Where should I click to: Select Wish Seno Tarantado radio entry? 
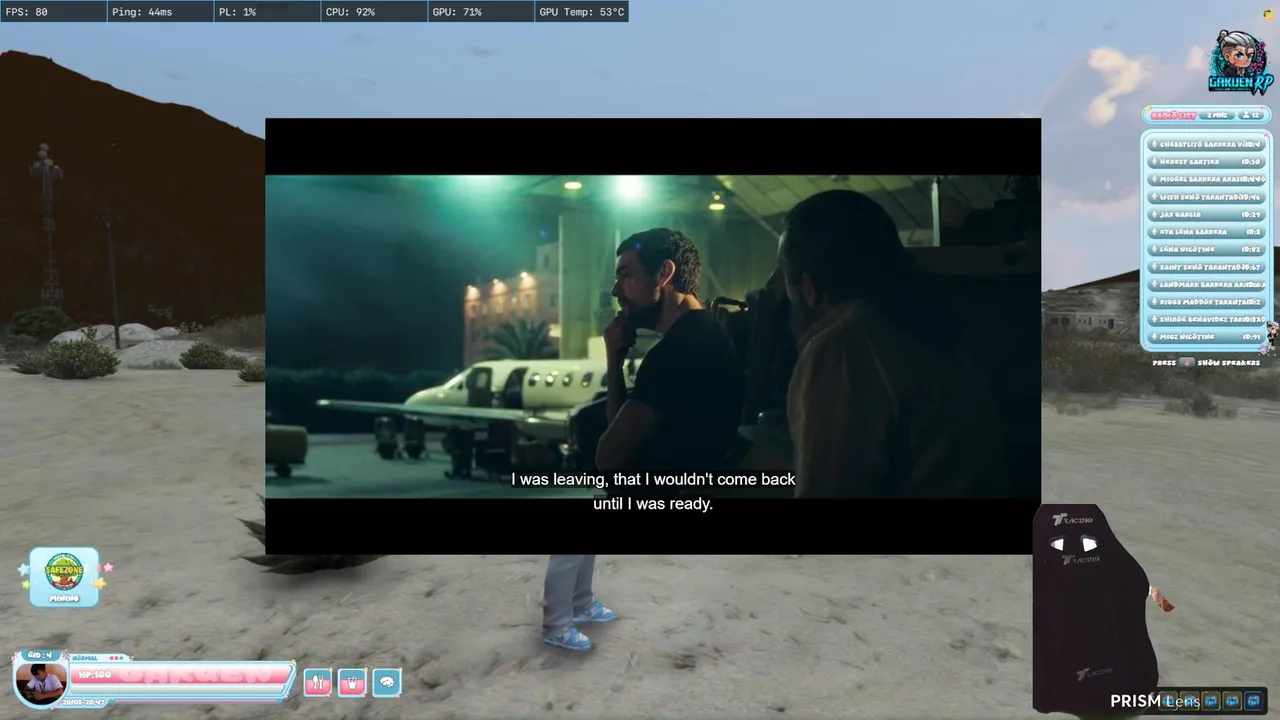pos(1207,197)
